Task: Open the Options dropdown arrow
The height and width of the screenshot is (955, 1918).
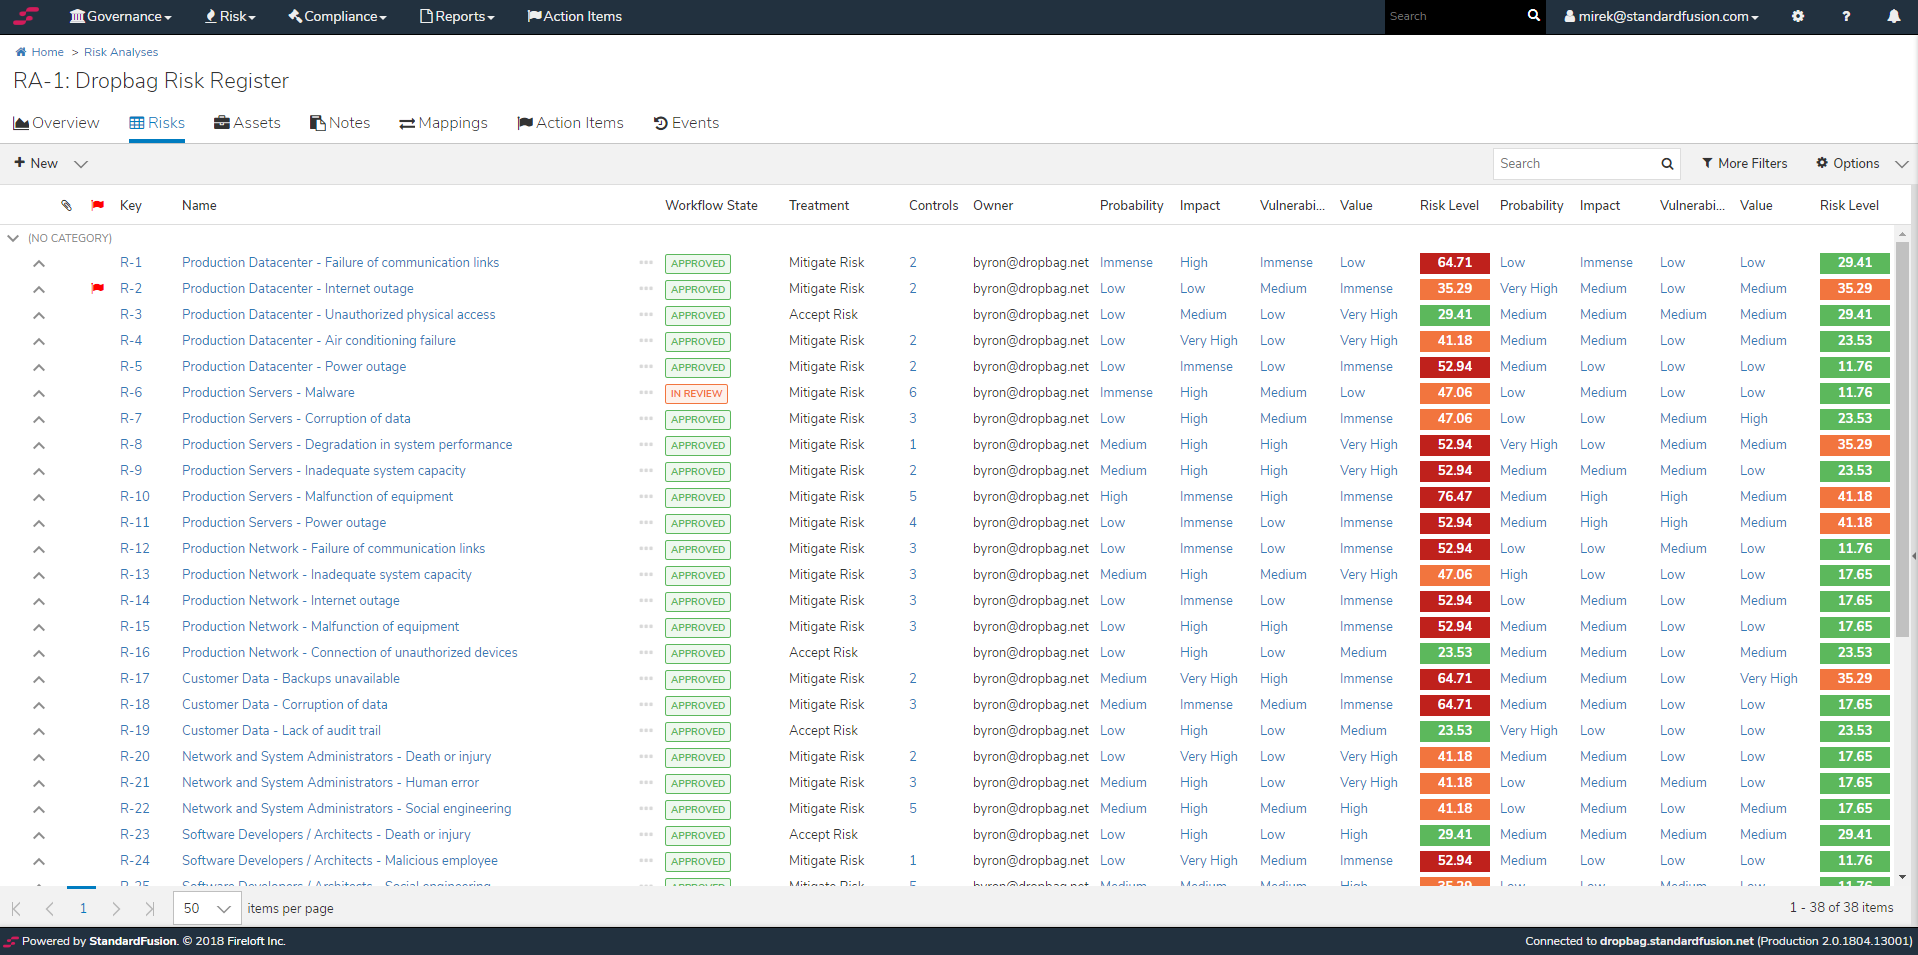Action: tap(1901, 164)
